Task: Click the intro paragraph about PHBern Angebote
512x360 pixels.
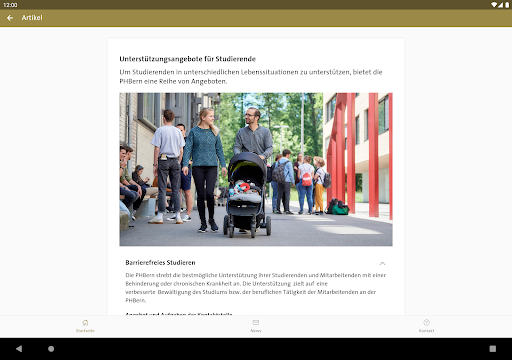Action: click(x=251, y=77)
